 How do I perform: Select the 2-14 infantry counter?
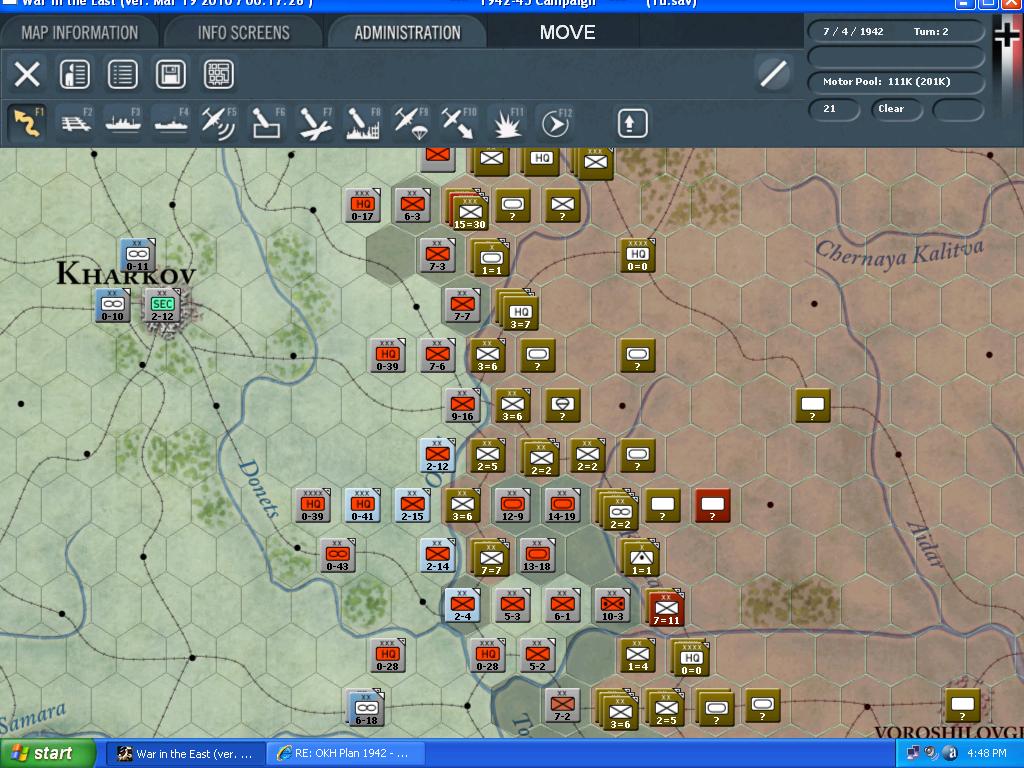coord(437,556)
